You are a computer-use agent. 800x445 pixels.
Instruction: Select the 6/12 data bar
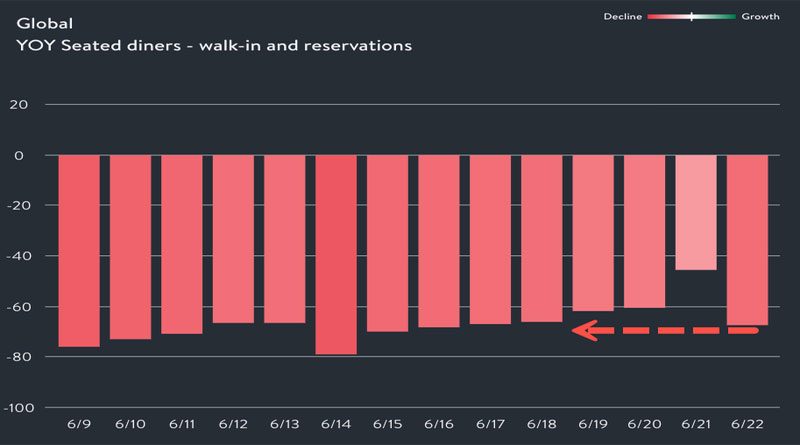click(x=233, y=239)
